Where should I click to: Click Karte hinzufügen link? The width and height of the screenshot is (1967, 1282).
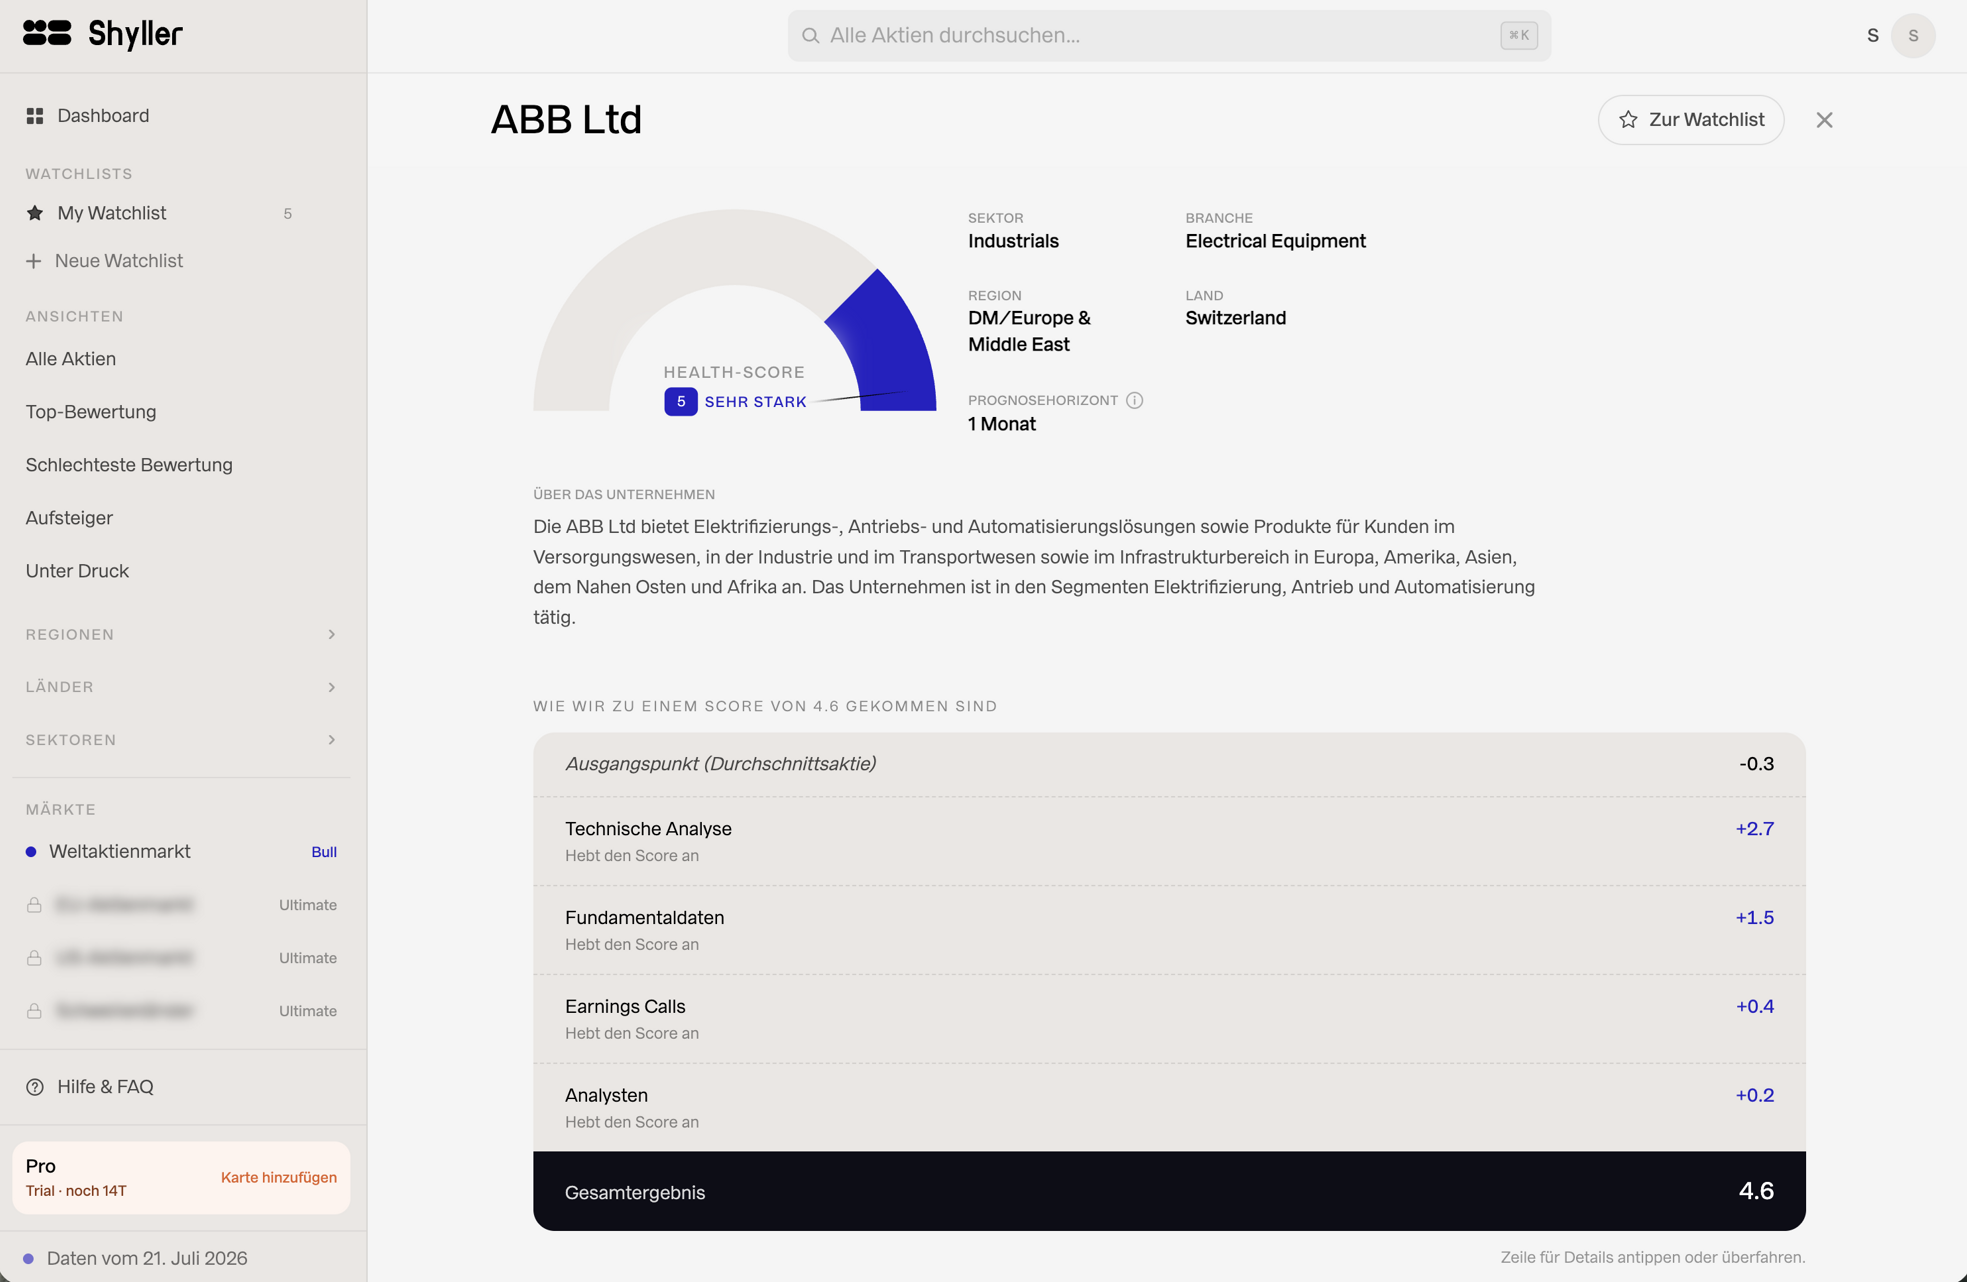tap(279, 1178)
